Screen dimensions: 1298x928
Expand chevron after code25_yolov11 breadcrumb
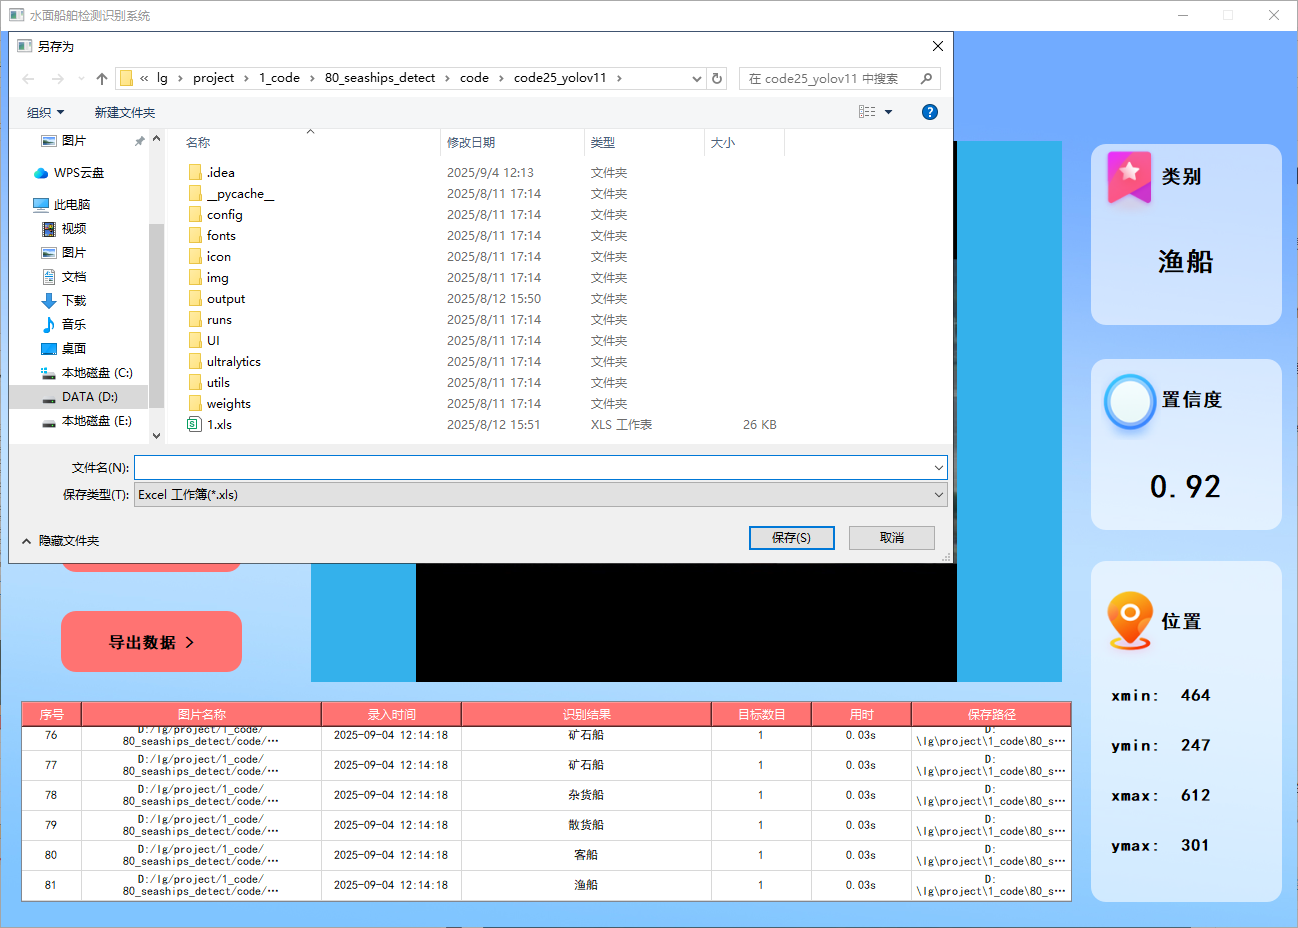coord(619,78)
